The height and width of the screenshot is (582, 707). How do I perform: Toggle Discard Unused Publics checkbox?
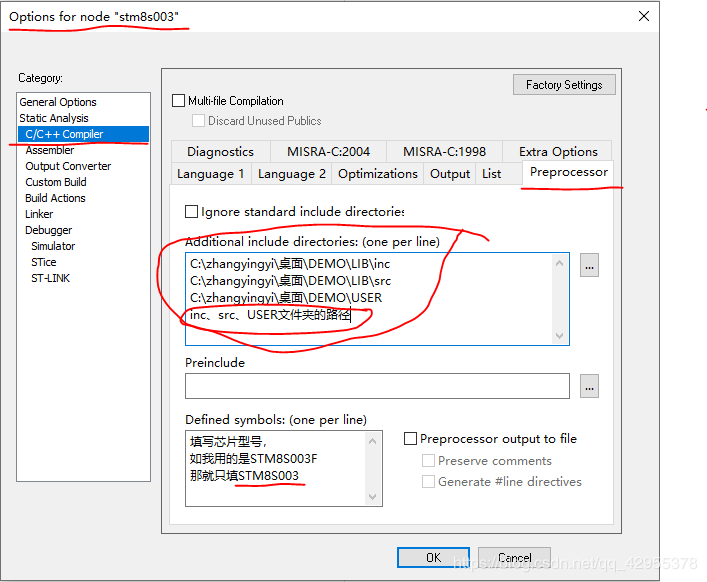[198, 121]
